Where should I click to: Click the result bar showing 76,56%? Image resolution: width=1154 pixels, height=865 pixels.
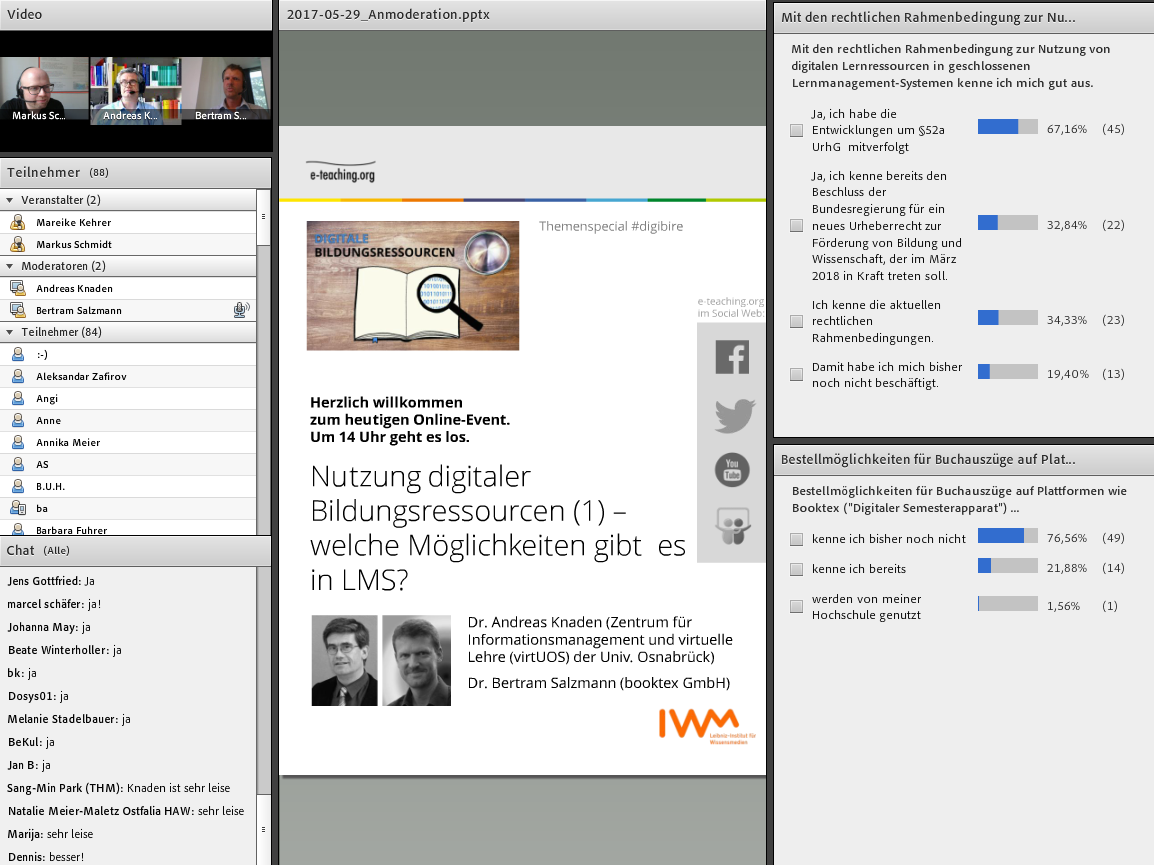point(1008,536)
